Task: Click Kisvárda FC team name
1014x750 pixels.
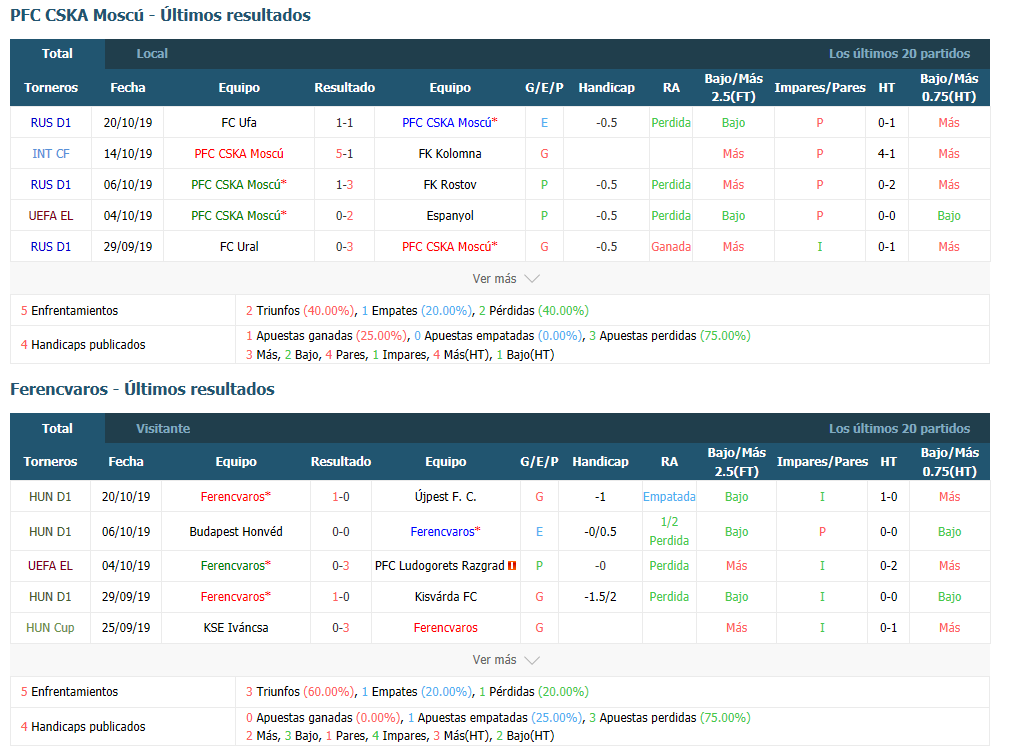Action: (x=445, y=596)
